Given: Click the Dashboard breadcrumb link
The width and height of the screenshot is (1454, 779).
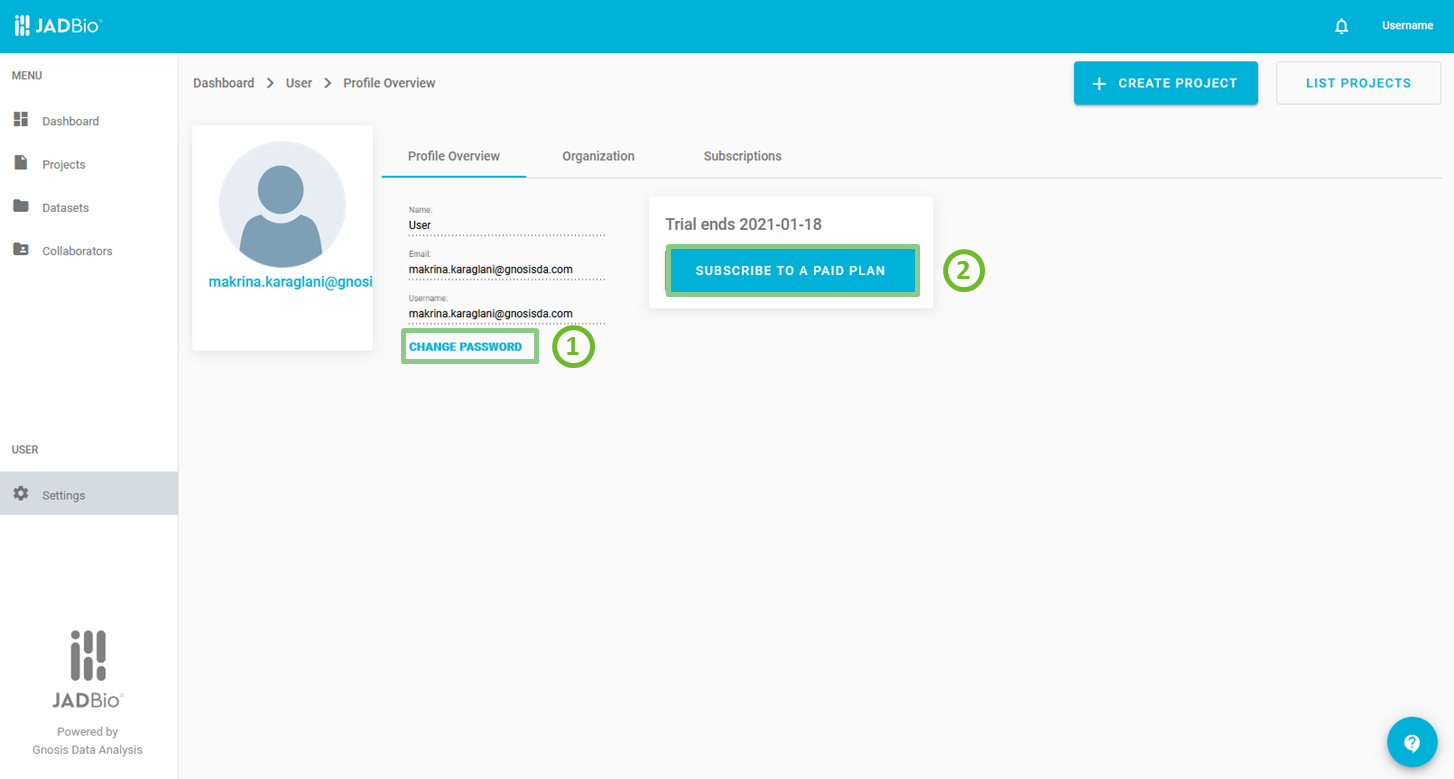Looking at the screenshot, I should (223, 83).
